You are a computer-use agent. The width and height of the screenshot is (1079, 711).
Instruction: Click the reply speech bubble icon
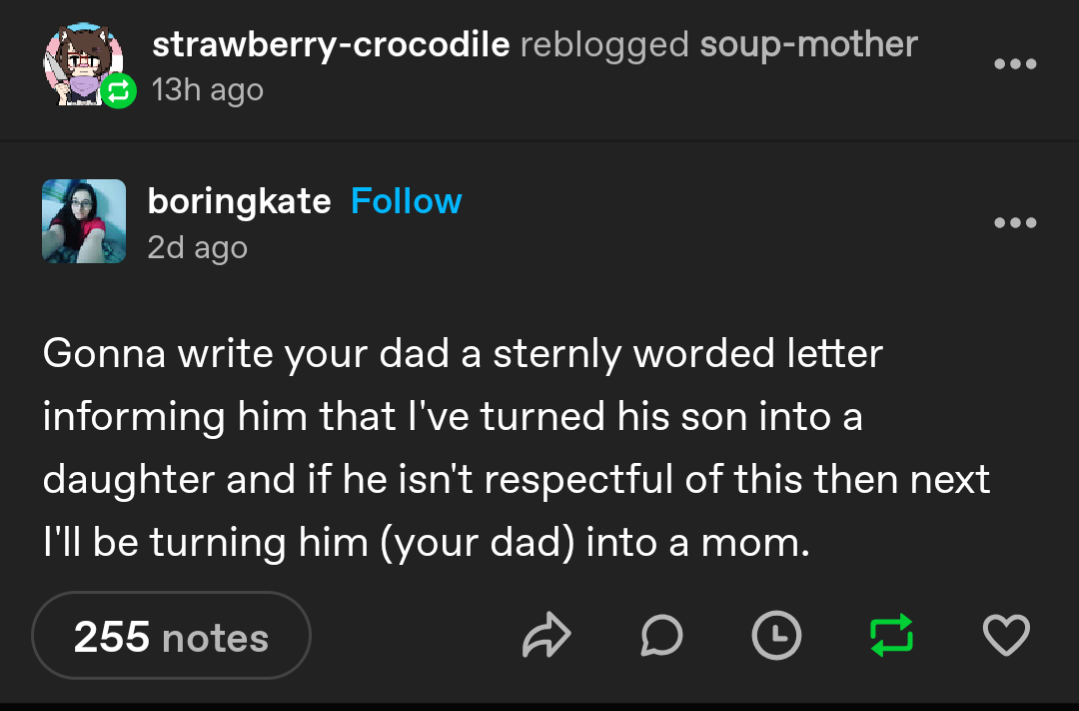(661, 637)
